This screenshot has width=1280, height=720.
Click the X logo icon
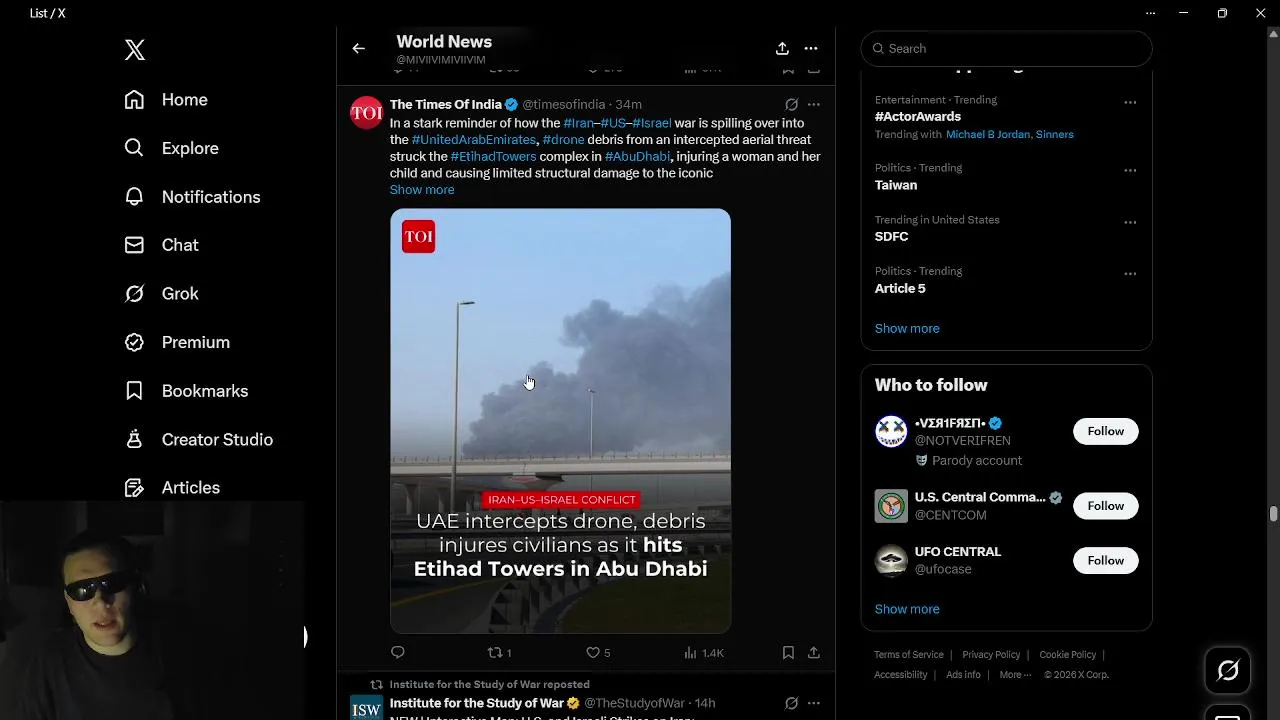(x=135, y=50)
